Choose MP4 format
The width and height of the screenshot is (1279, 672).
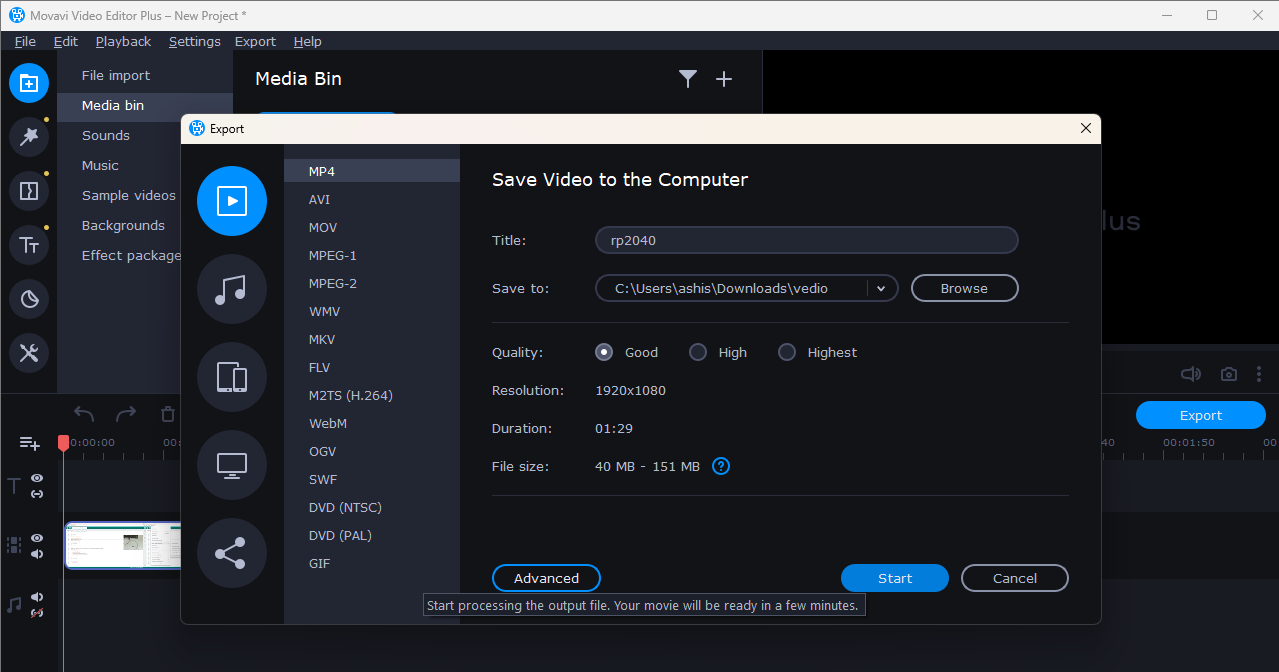click(x=372, y=171)
